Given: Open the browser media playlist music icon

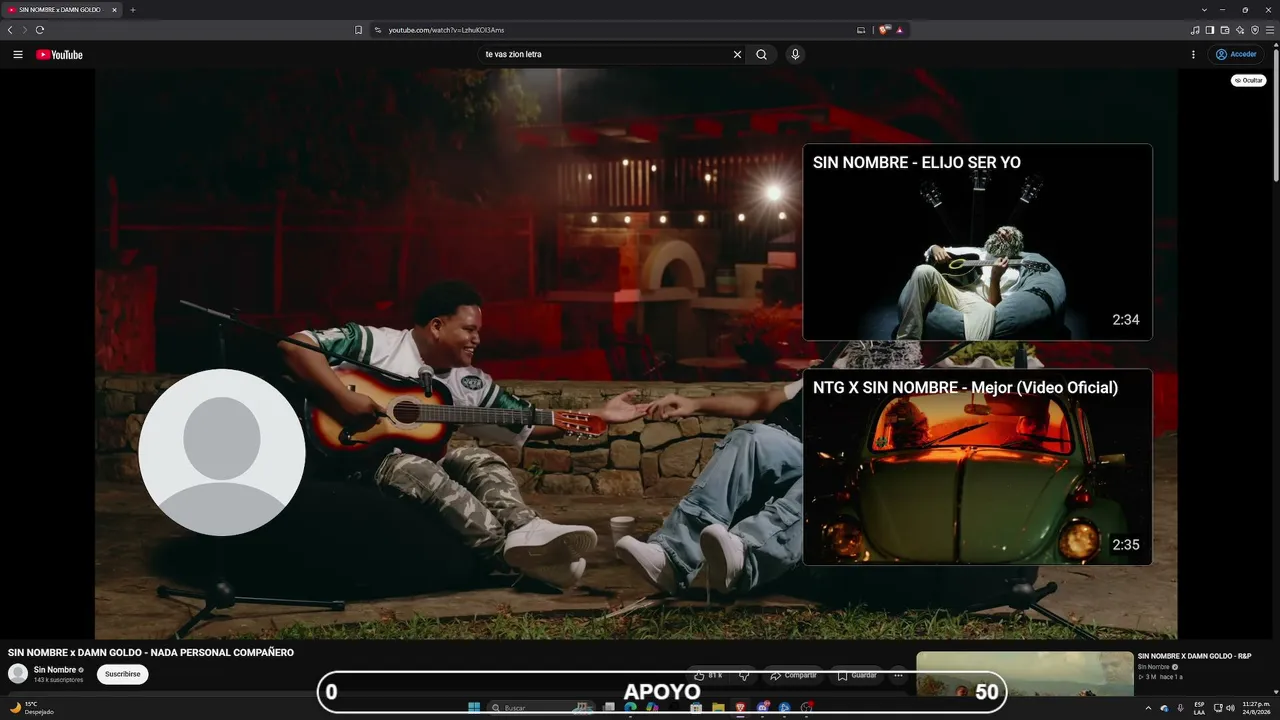Looking at the screenshot, I should tap(1195, 30).
